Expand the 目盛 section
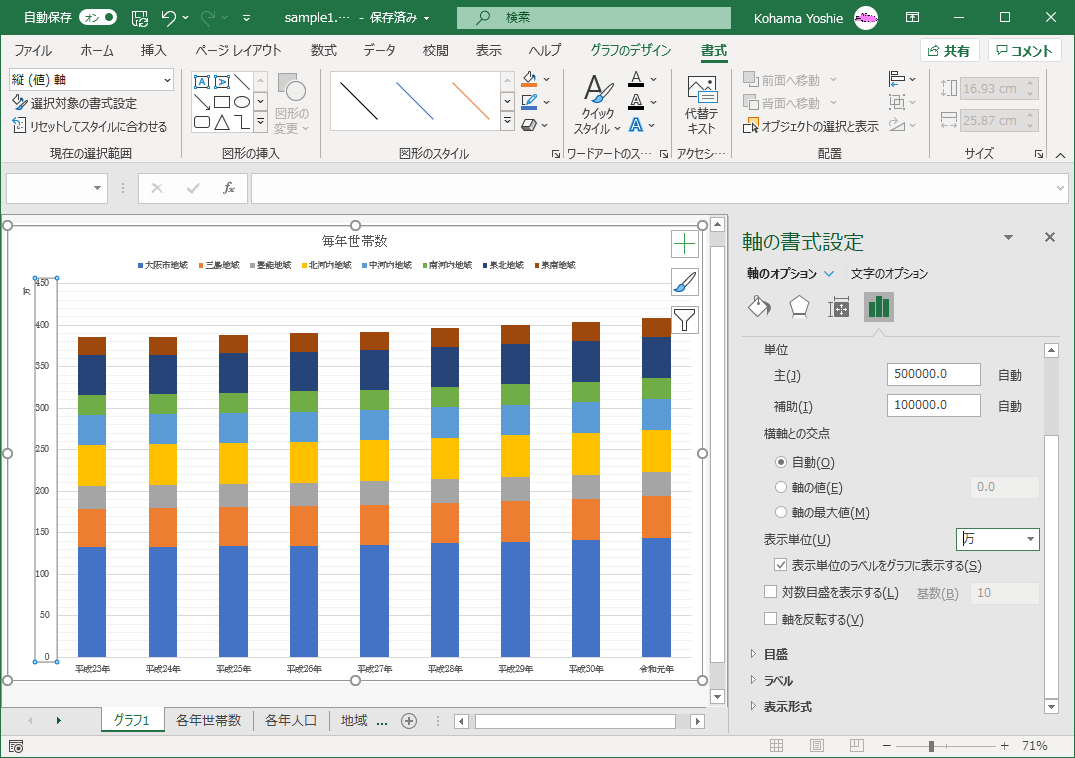Viewport: 1075px width, 758px height. (x=775, y=654)
